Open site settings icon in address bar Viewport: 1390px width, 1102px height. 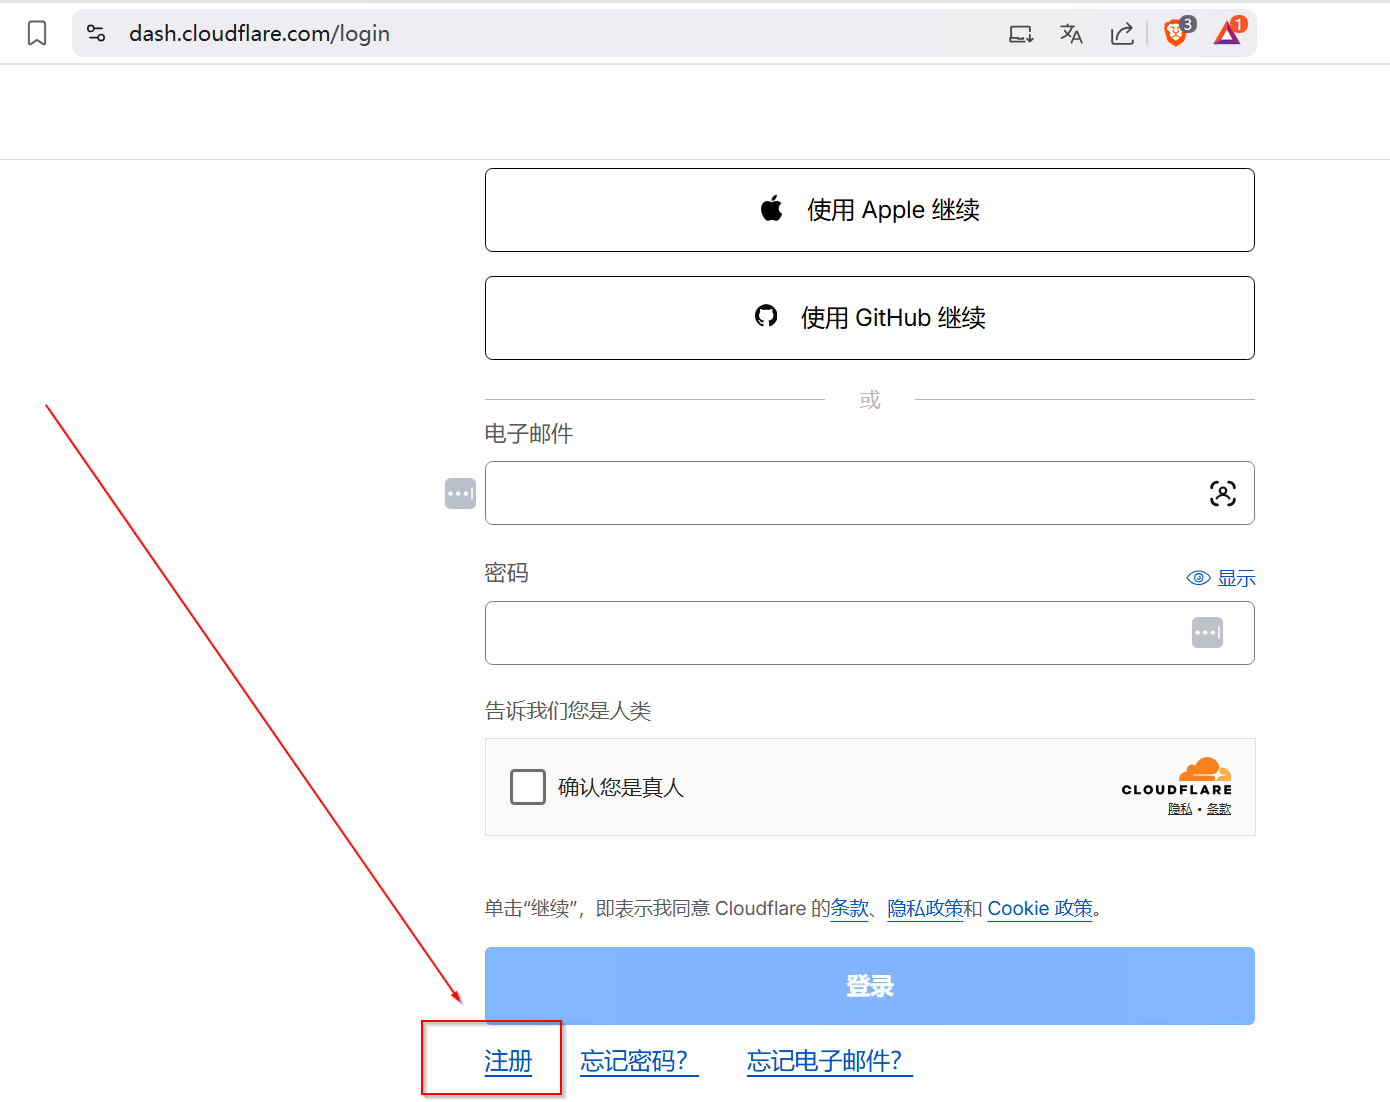click(x=96, y=34)
